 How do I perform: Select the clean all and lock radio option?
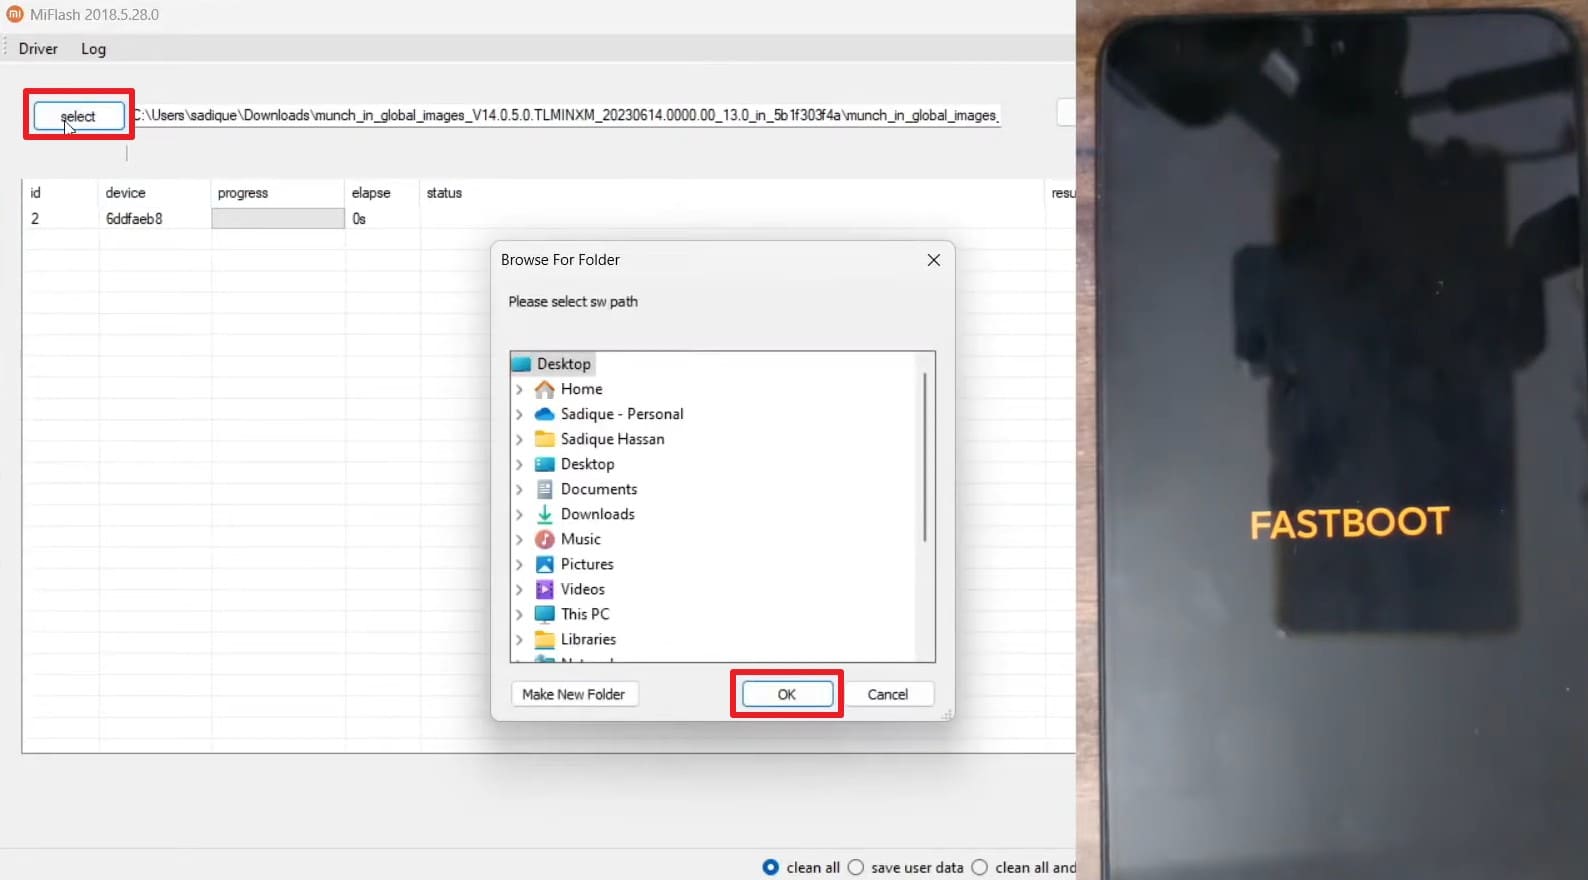[980, 867]
